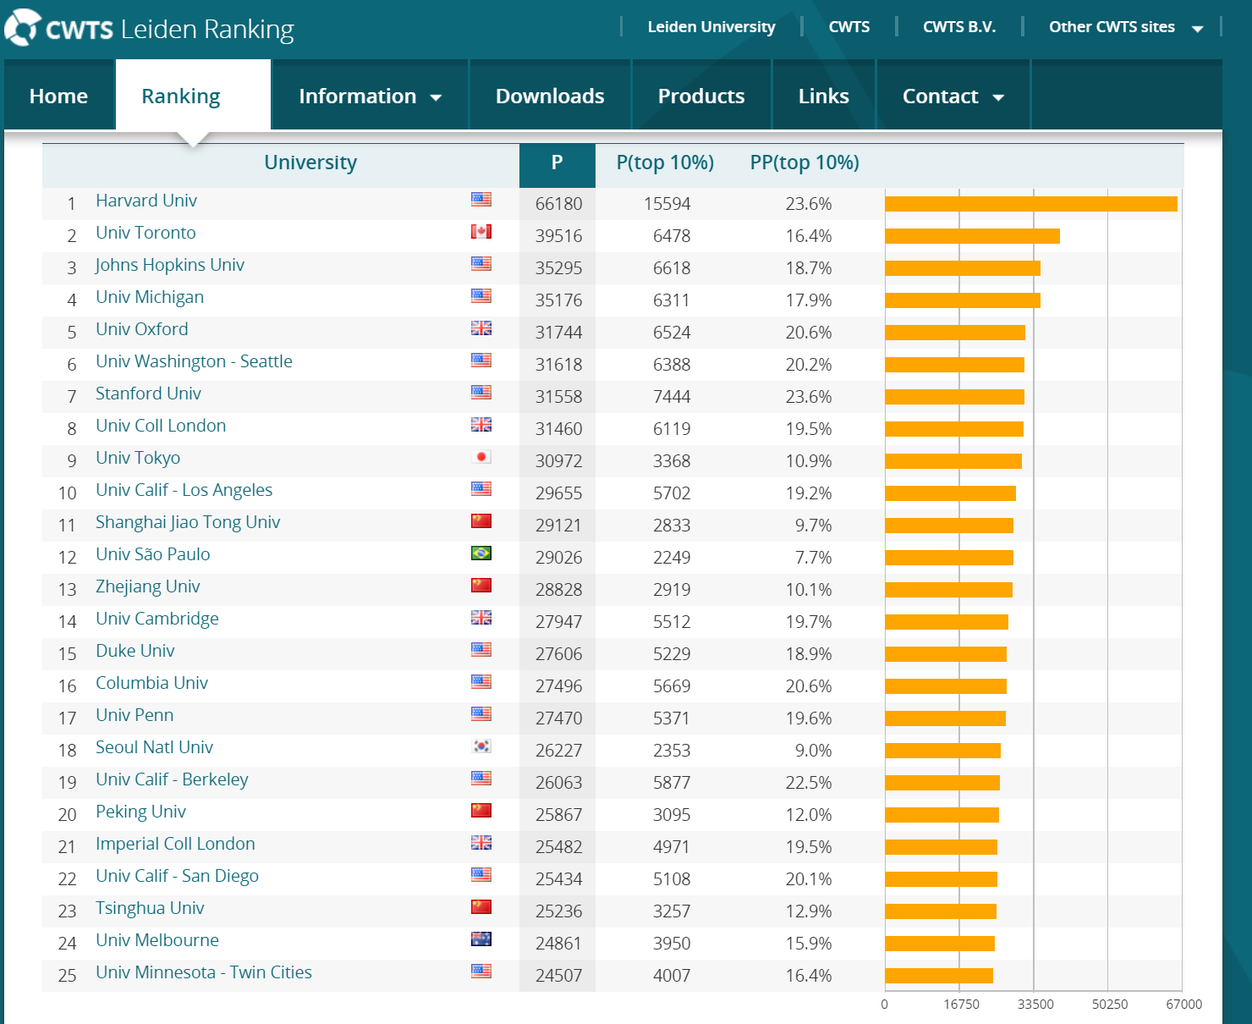Select Seoul Natl Univ's P value 26227
The height and width of the screenshot is (1024, 1252).
point(558,750)
